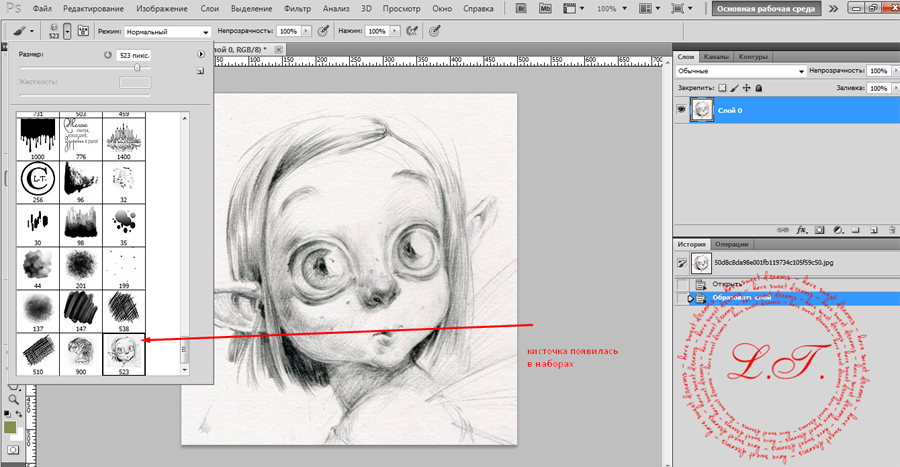Close the document tab
Image resolution: width=900 pixels, height=467 pixels.
point(278,50)
